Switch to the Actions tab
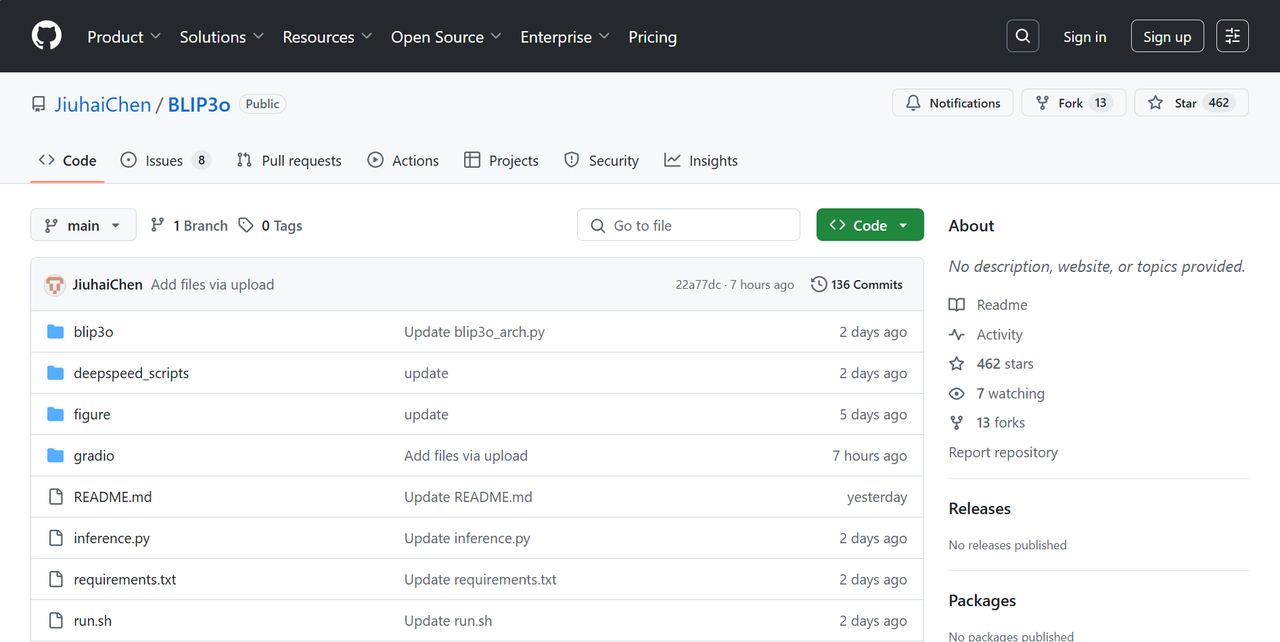The image size is (1280, 642). point(403,161)
